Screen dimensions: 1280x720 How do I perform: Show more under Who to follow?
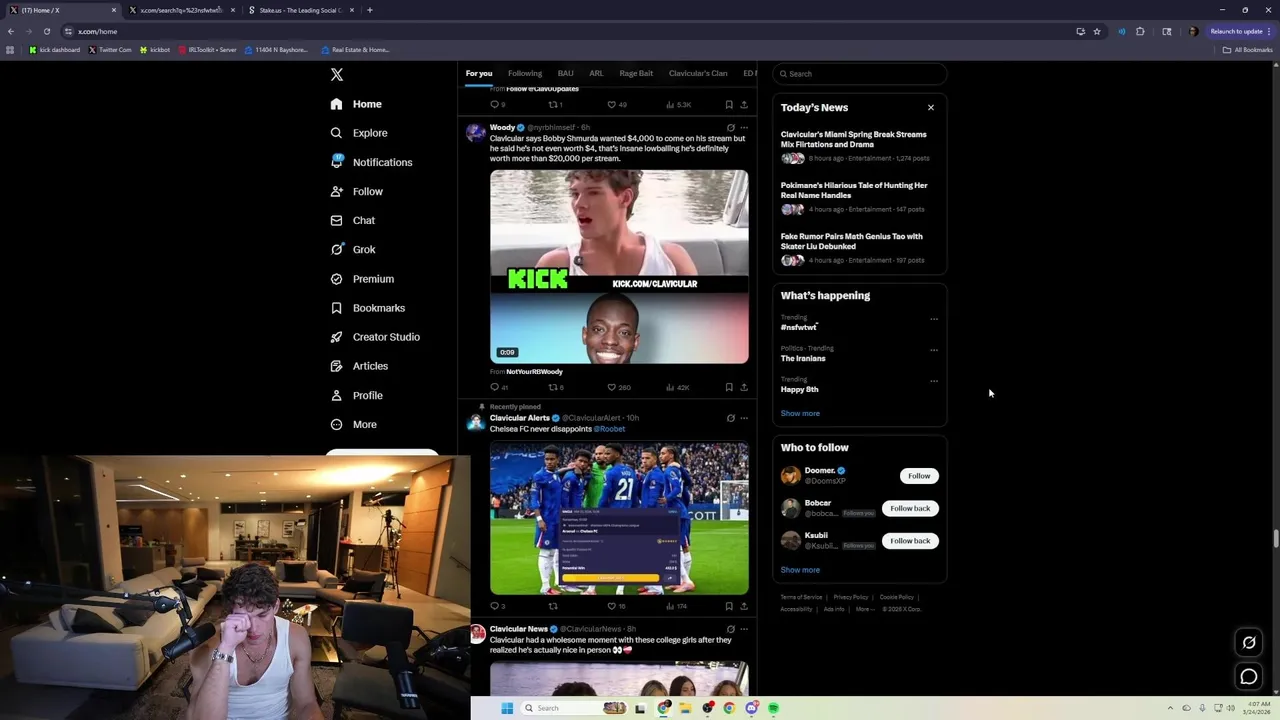[800, 570]
